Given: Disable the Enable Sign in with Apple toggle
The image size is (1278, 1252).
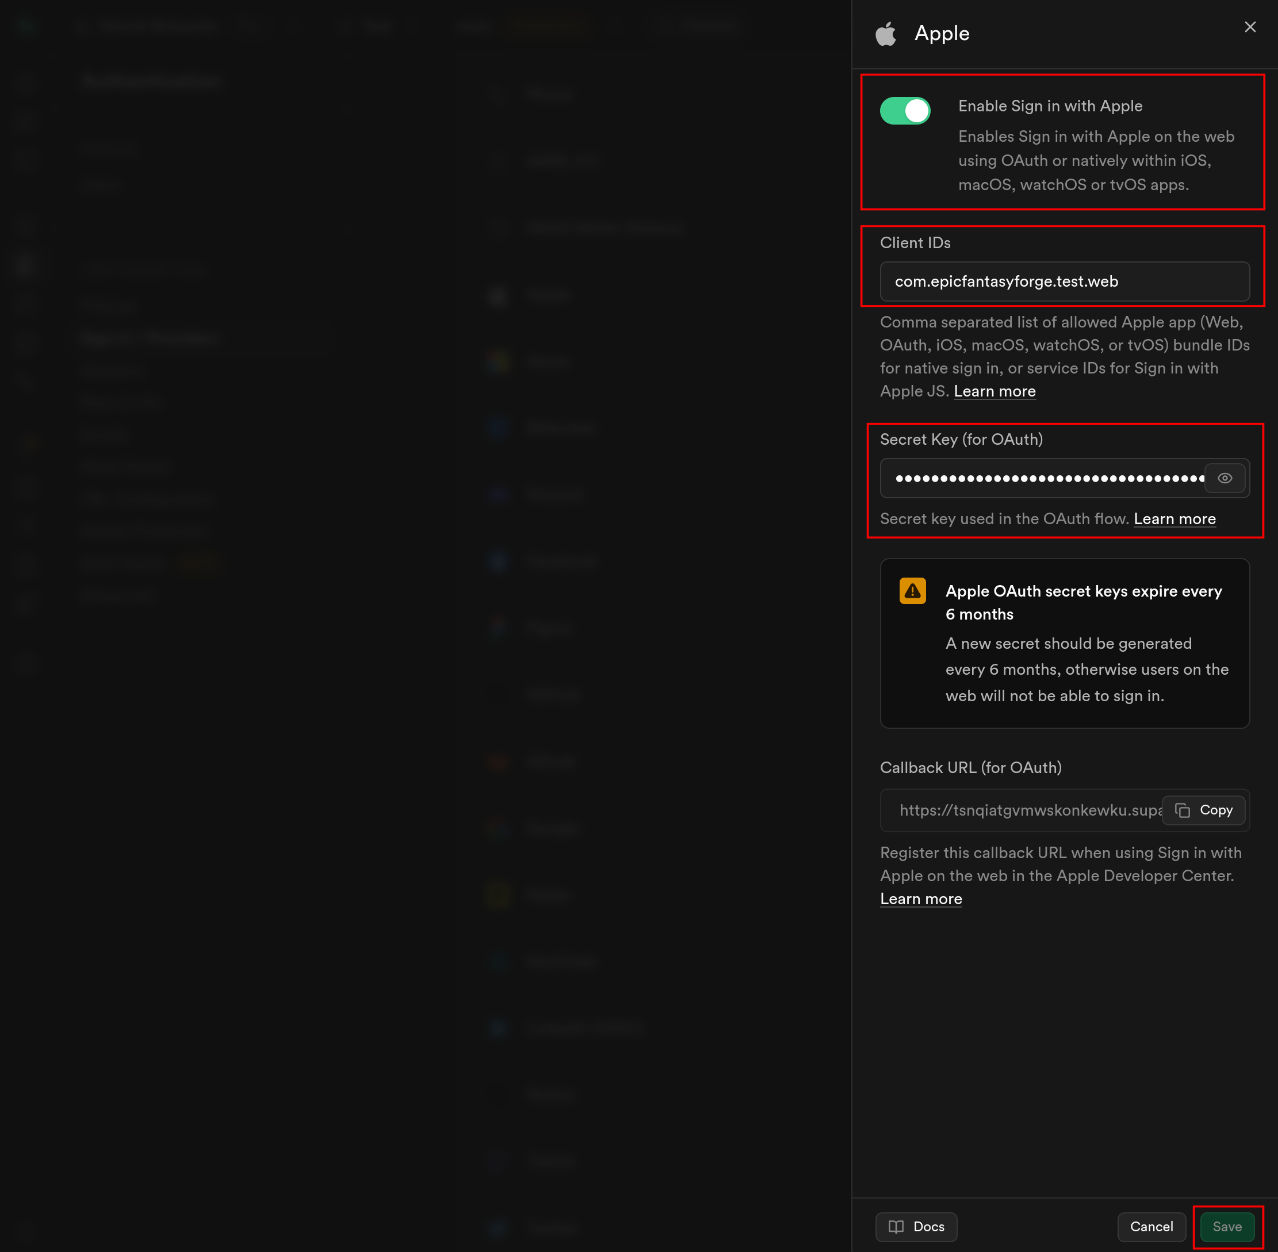Looking at the screenshot, I should pos(905,111).
